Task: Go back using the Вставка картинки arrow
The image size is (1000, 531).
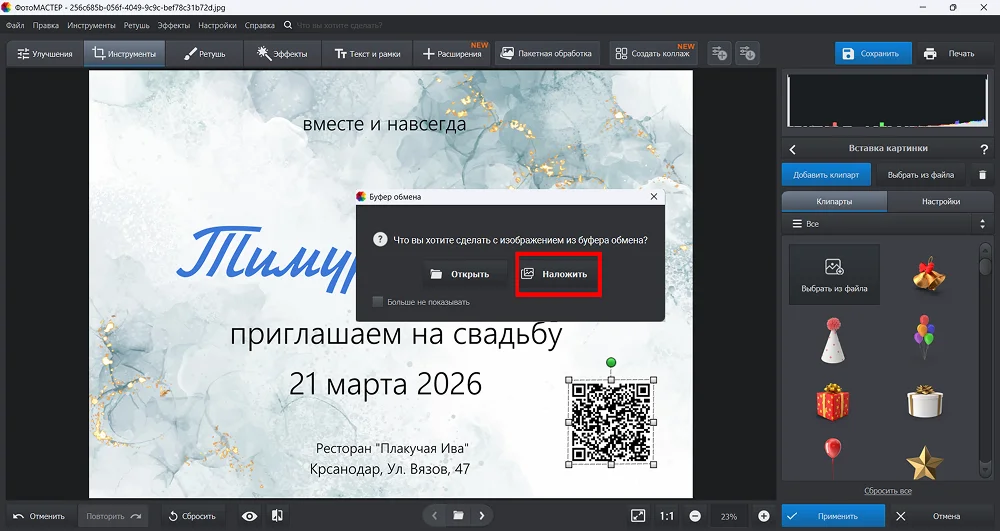Action: click(793, 149)
